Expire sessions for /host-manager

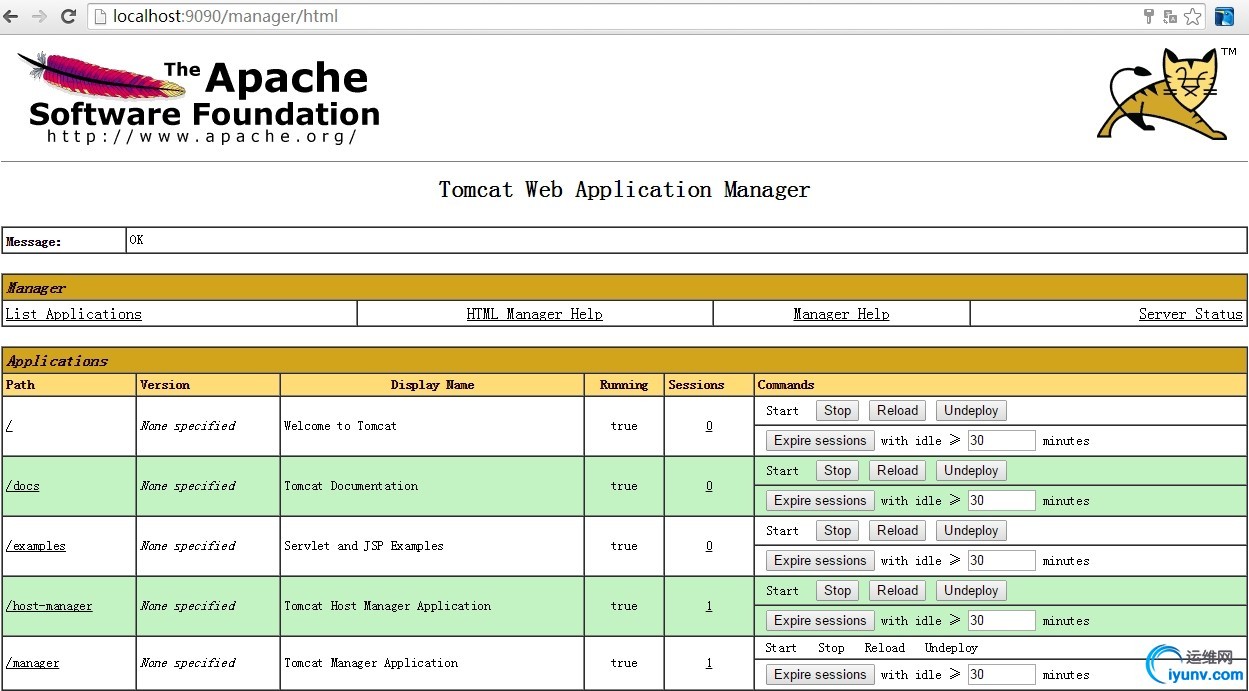(x=820, y=620)
